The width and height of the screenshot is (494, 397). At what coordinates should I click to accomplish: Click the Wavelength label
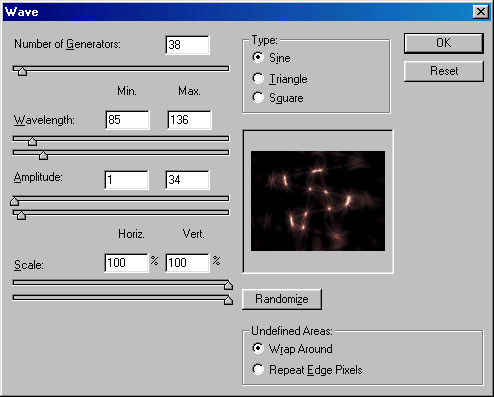(44, 120)
